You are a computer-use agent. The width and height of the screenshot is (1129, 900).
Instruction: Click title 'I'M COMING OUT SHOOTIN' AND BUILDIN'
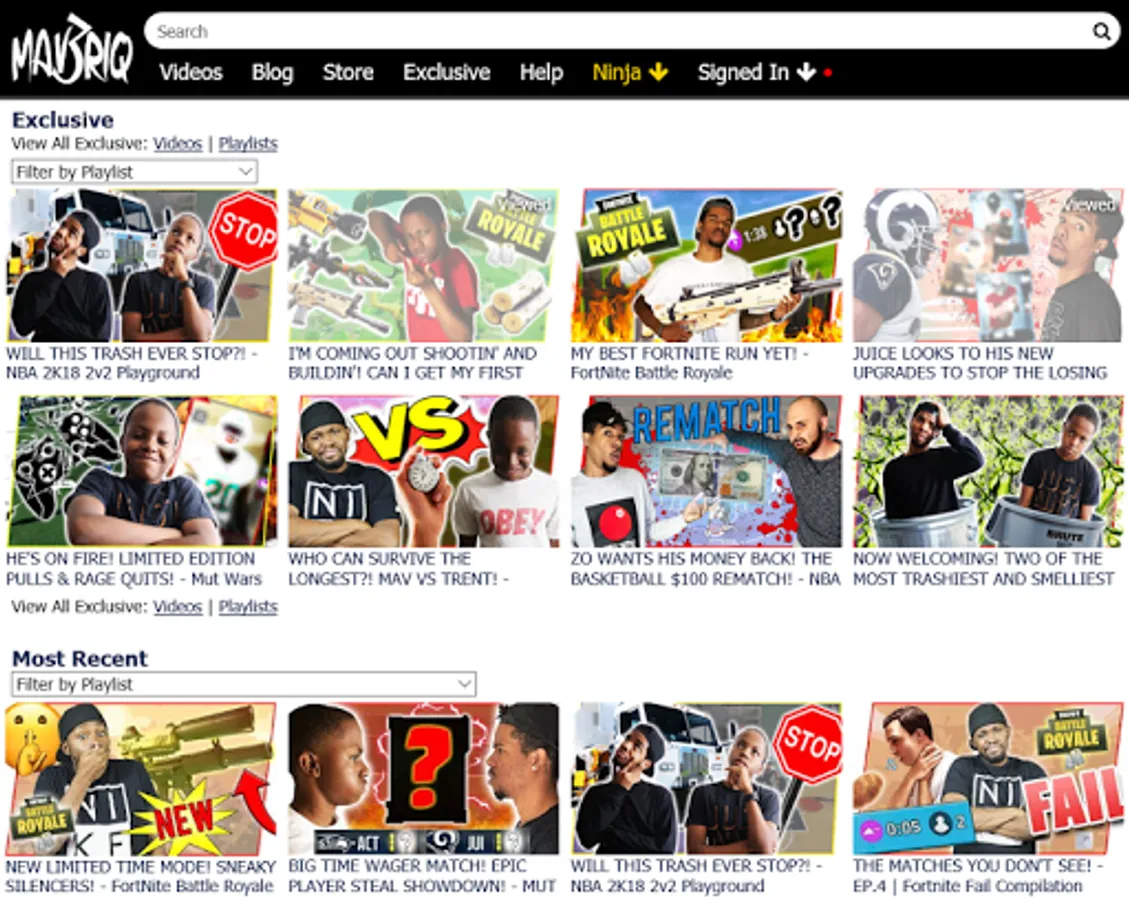coord(413,363)
